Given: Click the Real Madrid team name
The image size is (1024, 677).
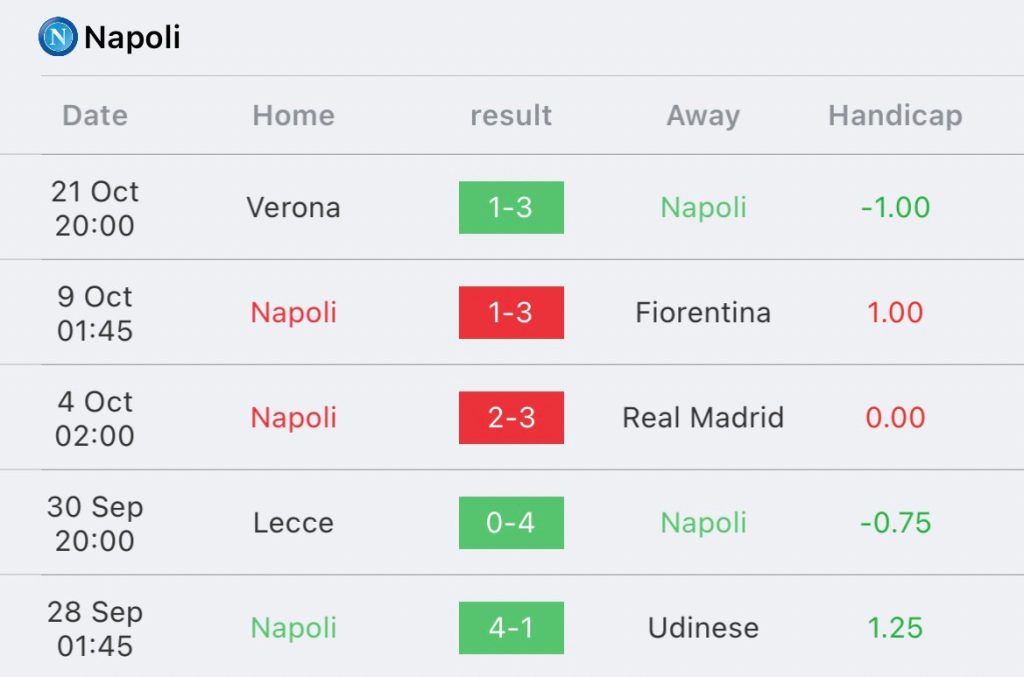Looking at the screenshot, I should coord(703,418).
